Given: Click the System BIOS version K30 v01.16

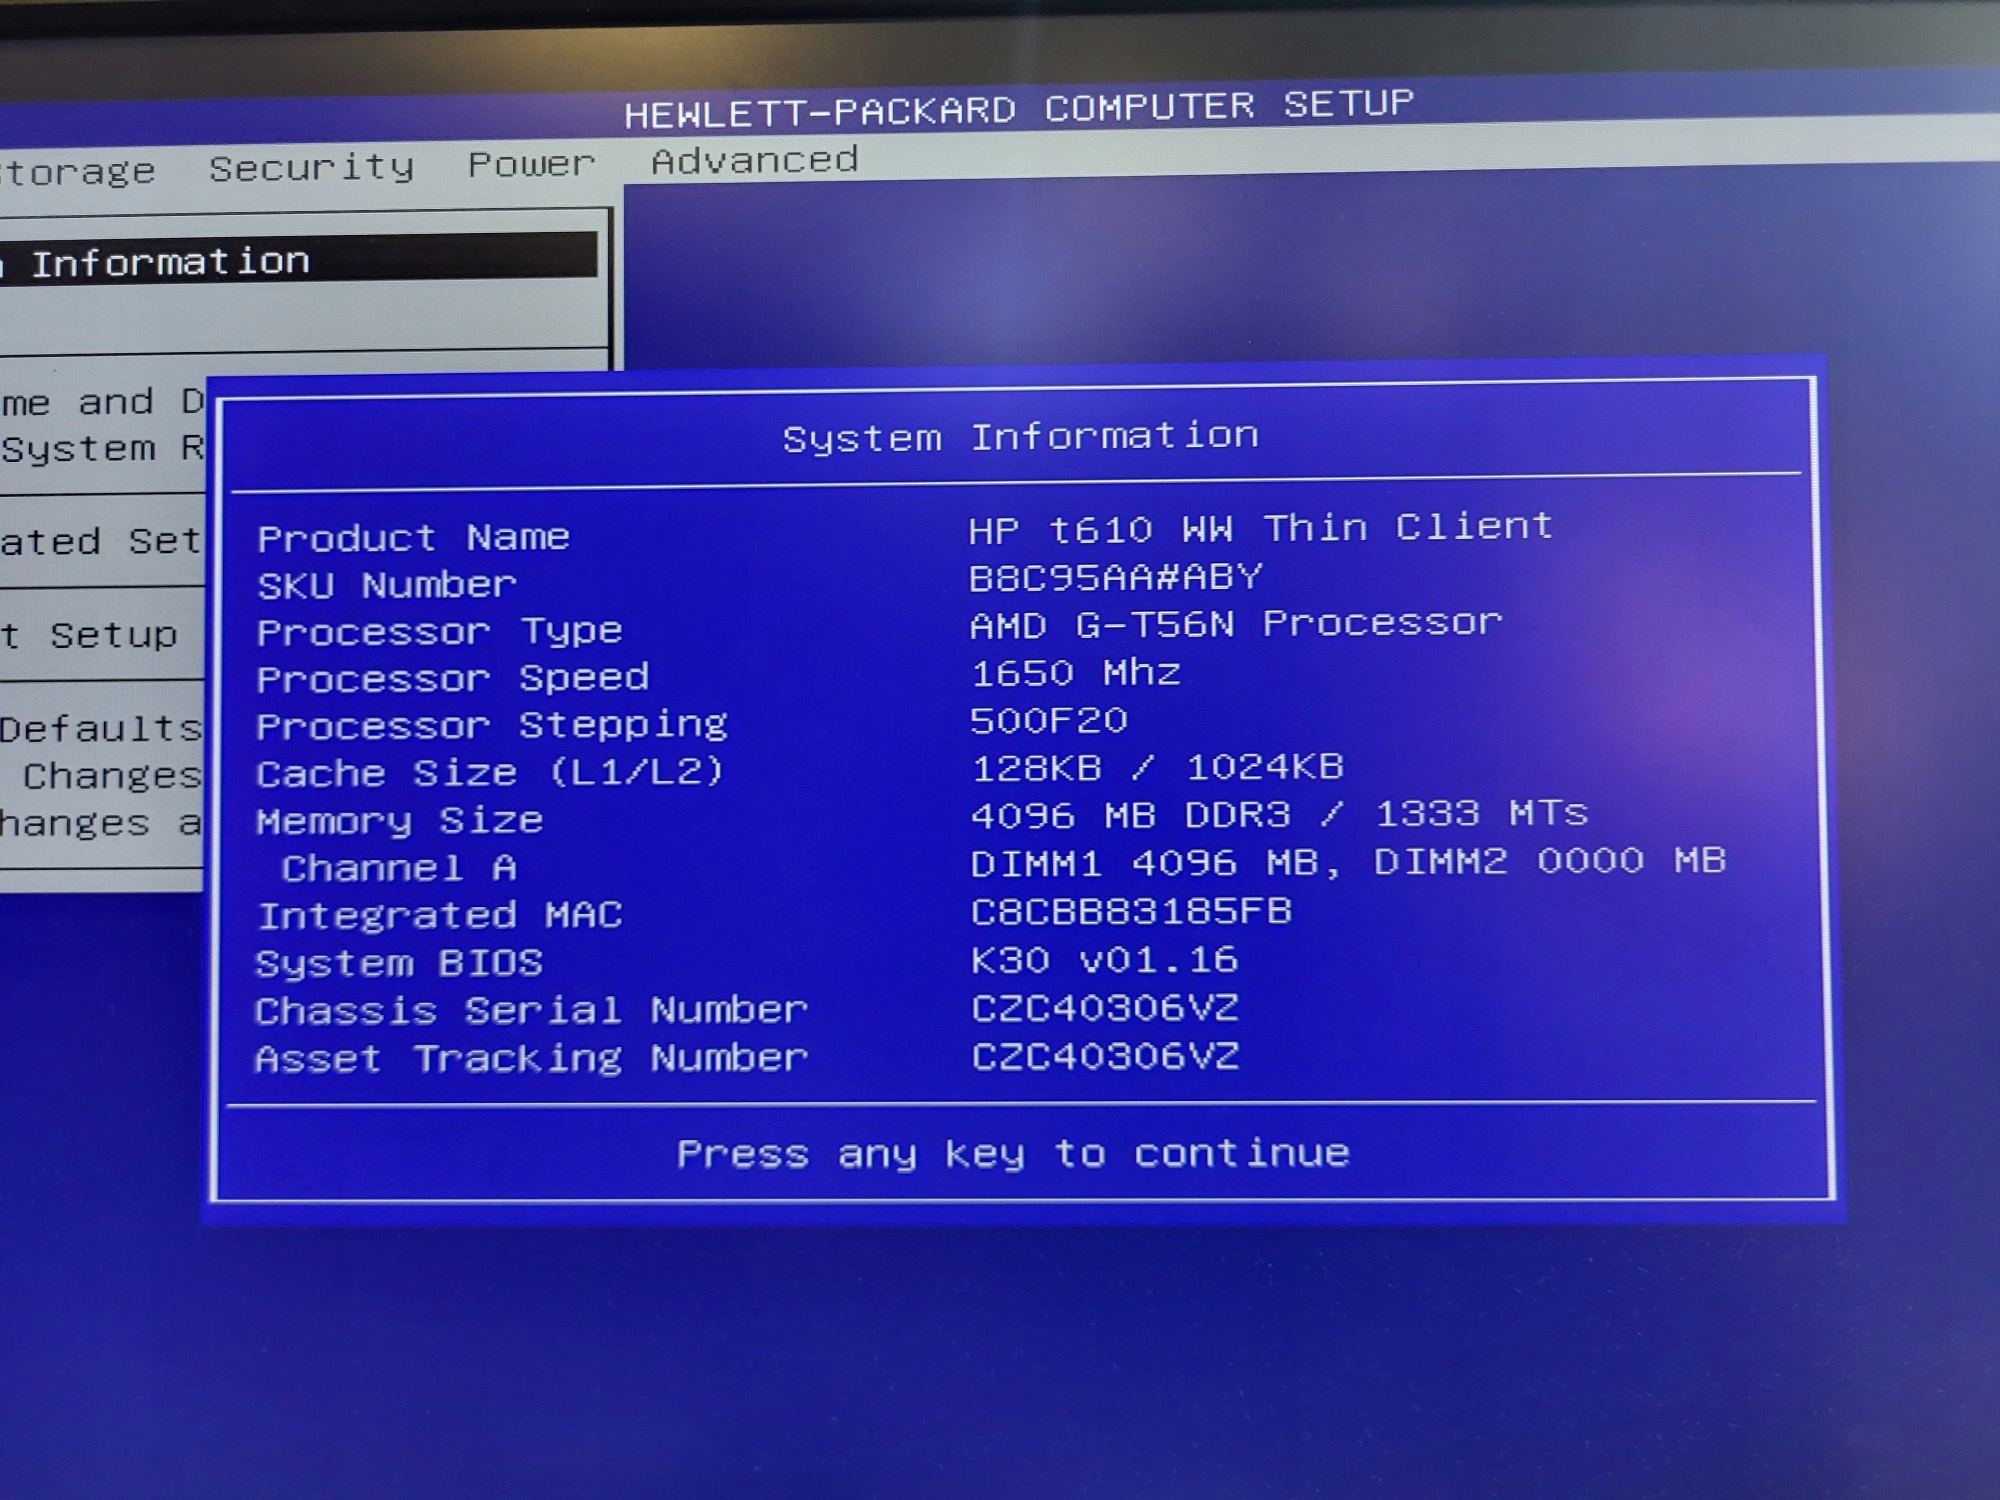Looking at the screenshot, I should (1104, 960).
